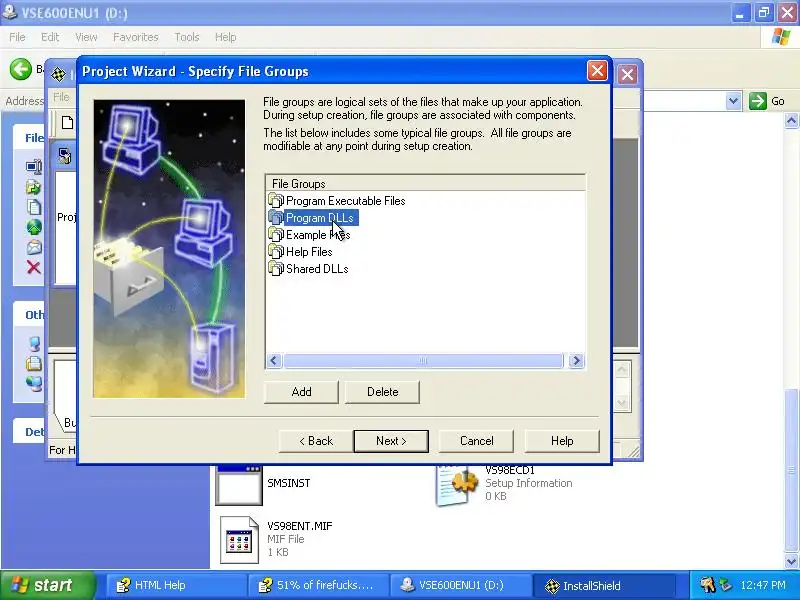
Task: Switch to 51% download taskbar item
Action: tap(318, 586)
